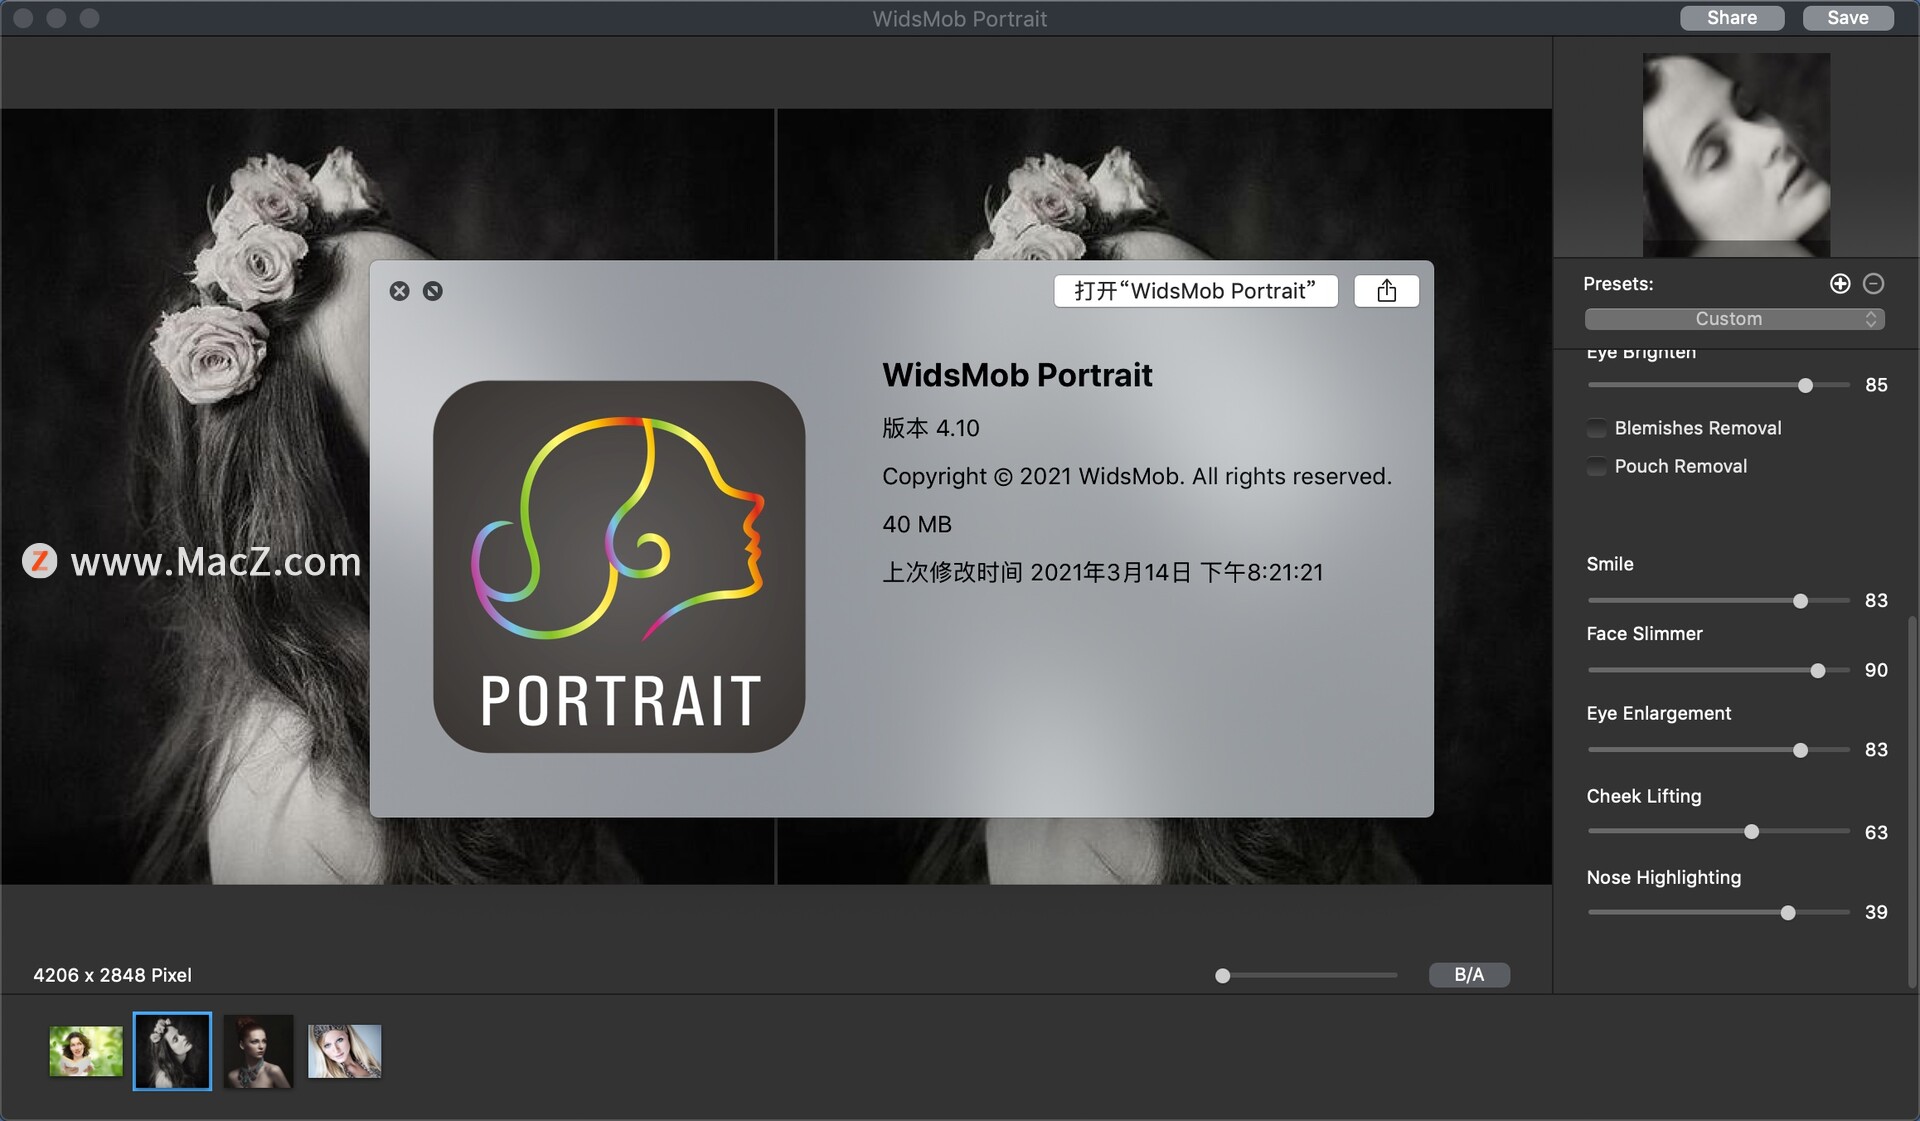Adjust the Eye Enlargement slider

coord(1718,750)
